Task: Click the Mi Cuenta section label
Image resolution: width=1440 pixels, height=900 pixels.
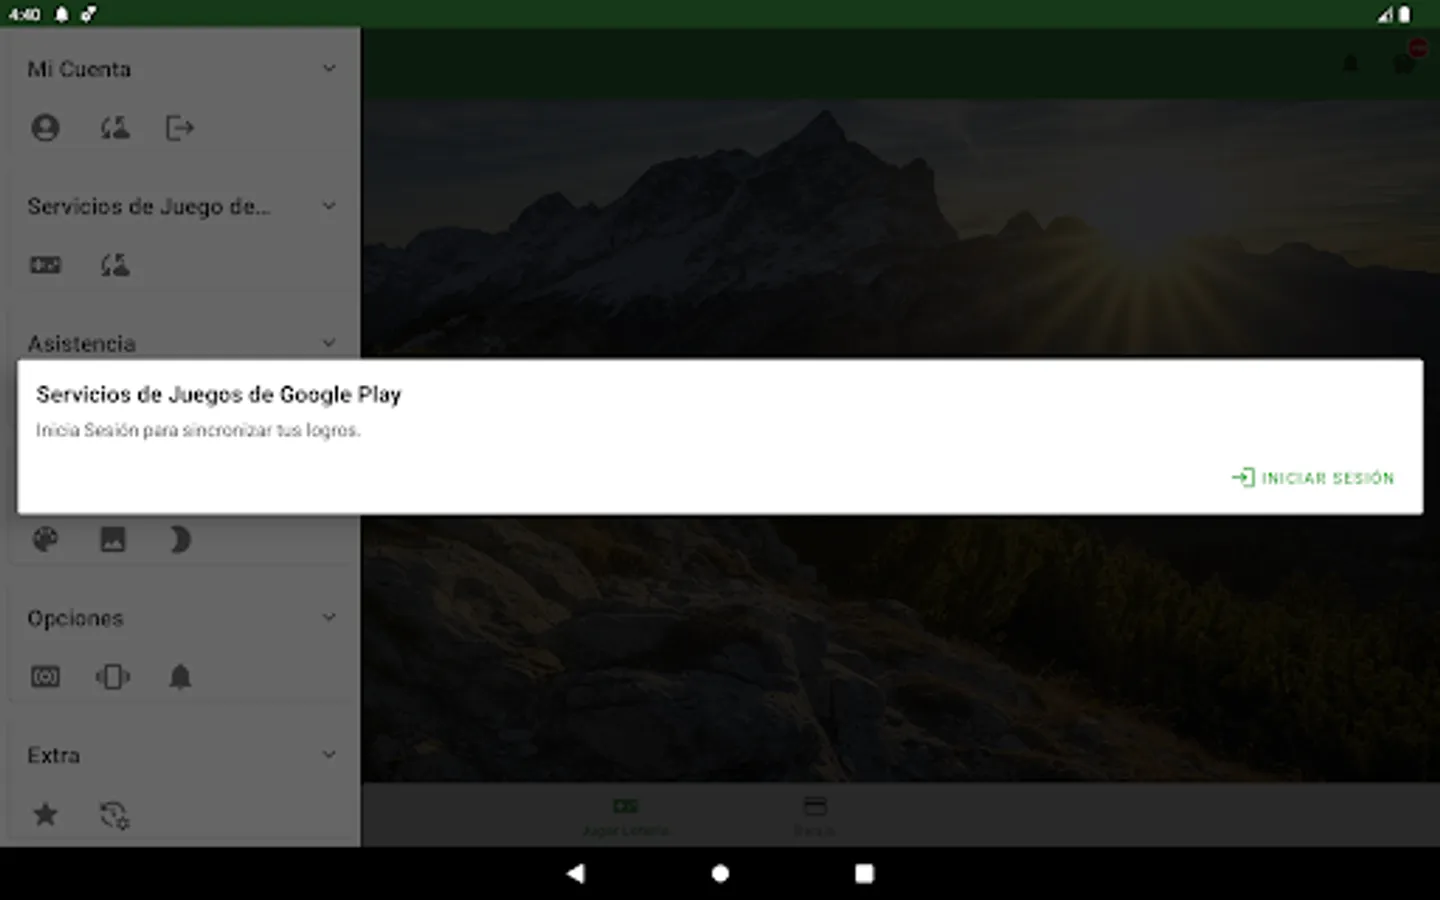Action: pos(79,69)
